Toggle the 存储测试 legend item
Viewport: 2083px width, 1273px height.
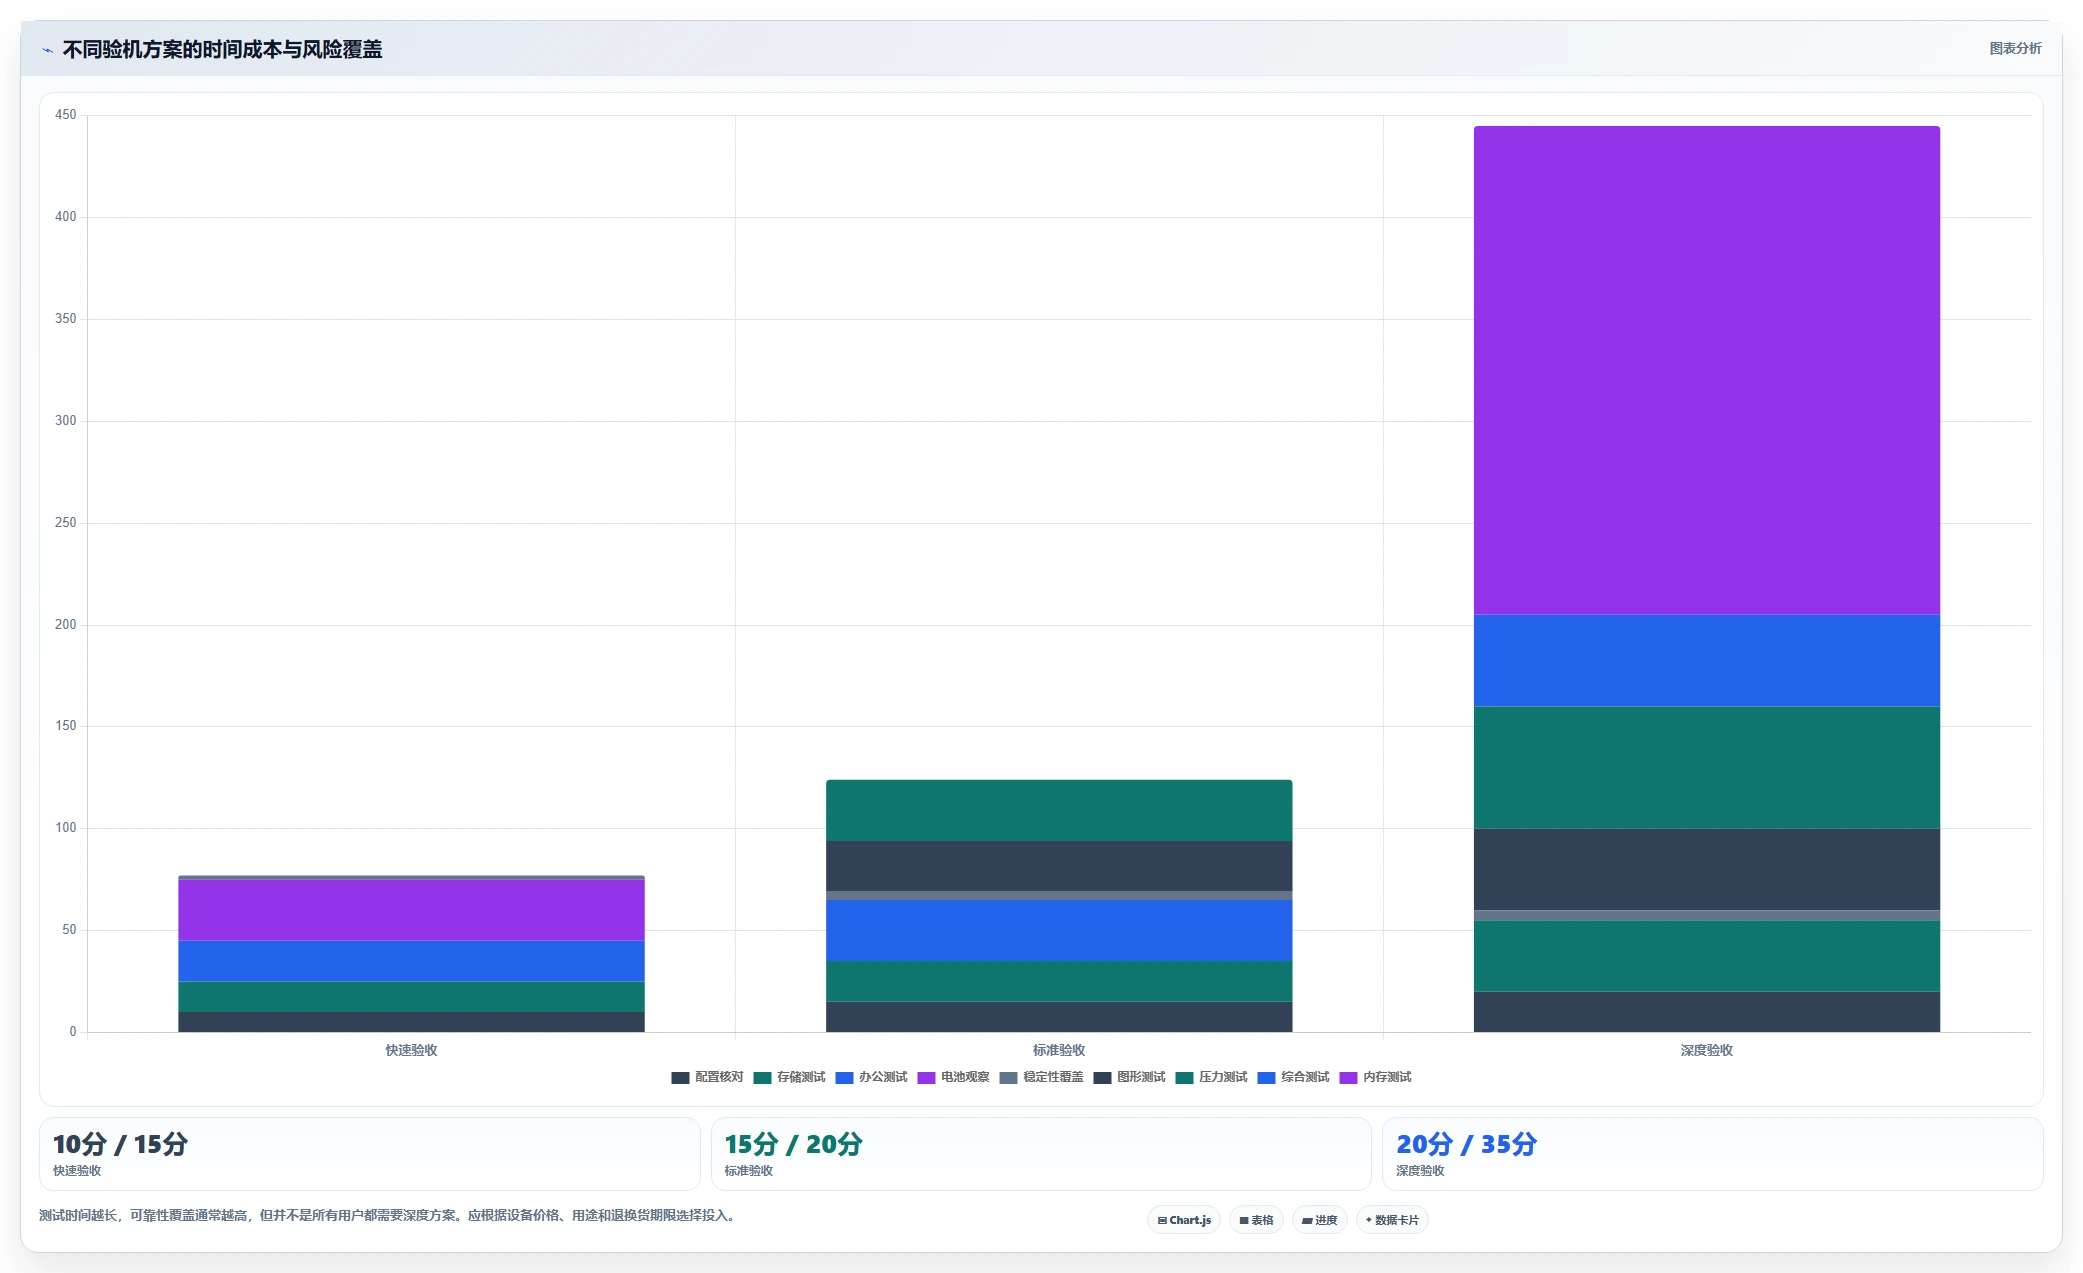pos(789,1077)
